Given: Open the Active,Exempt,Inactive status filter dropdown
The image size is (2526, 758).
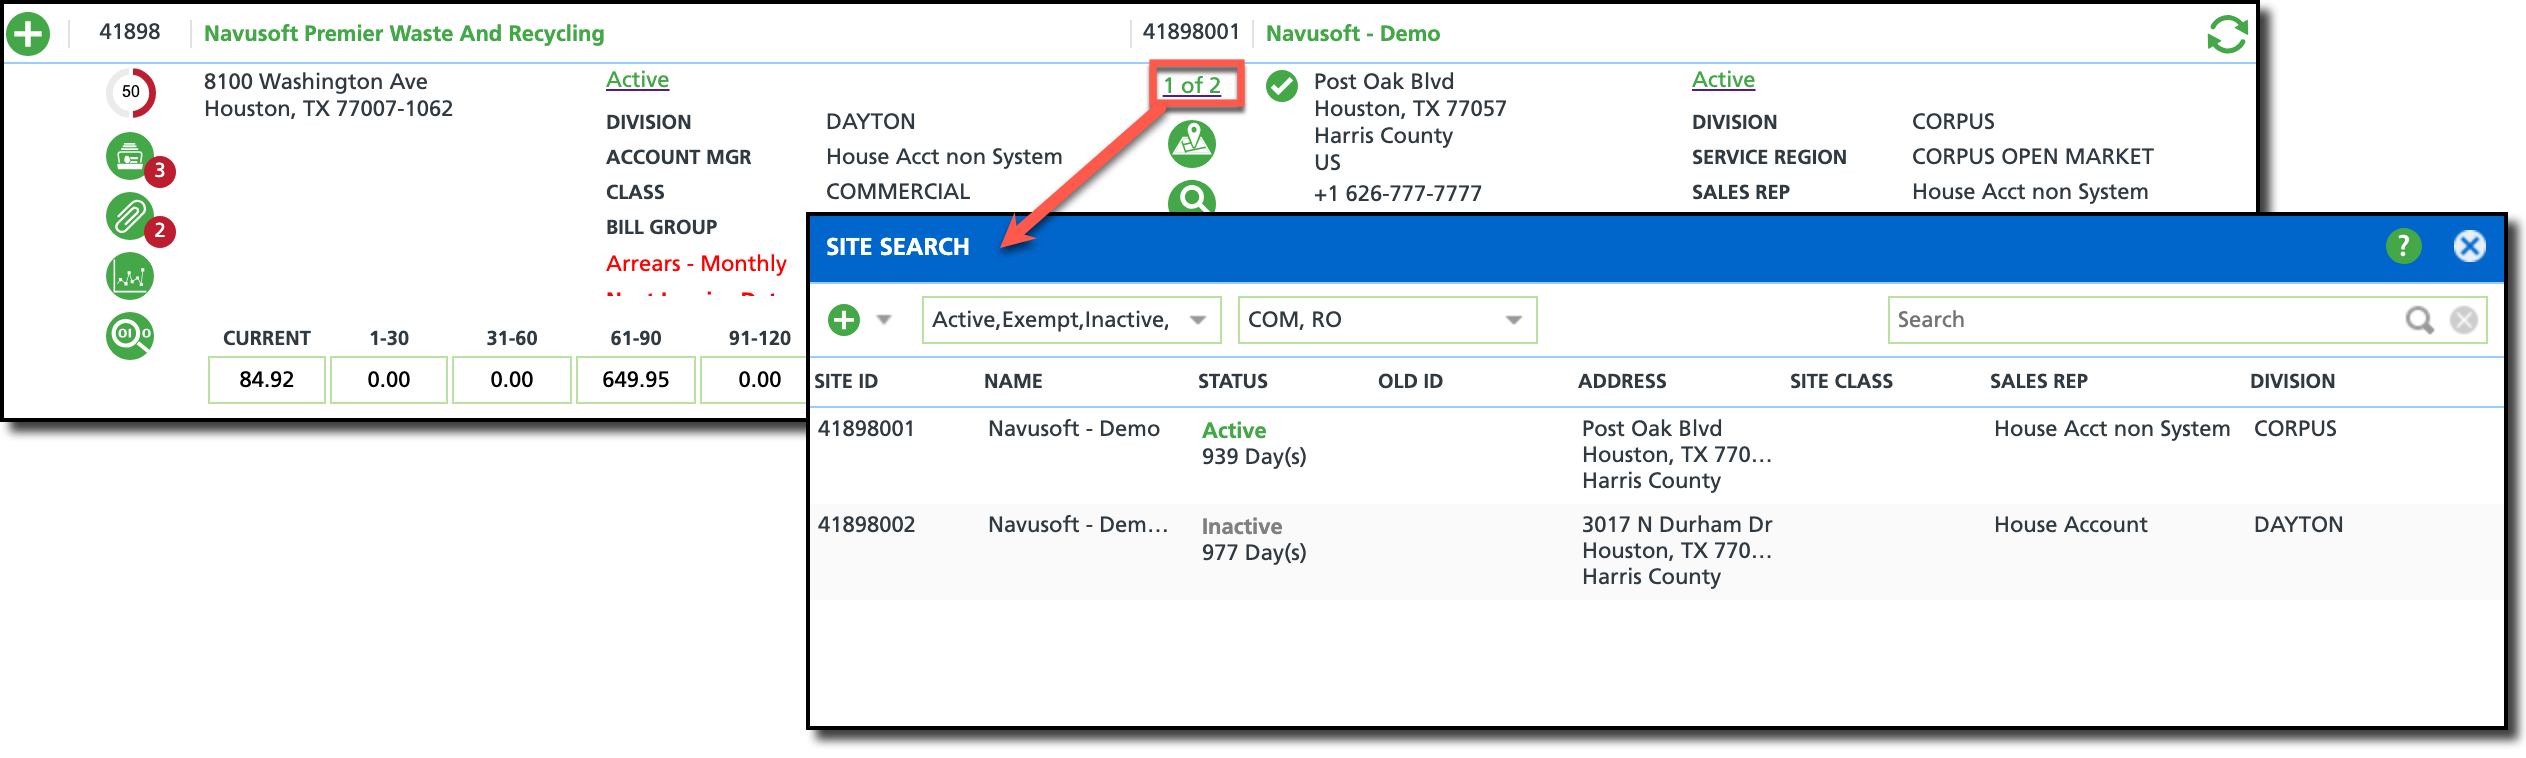Looking at the screenshot, I should click(x=1071, y=320).
